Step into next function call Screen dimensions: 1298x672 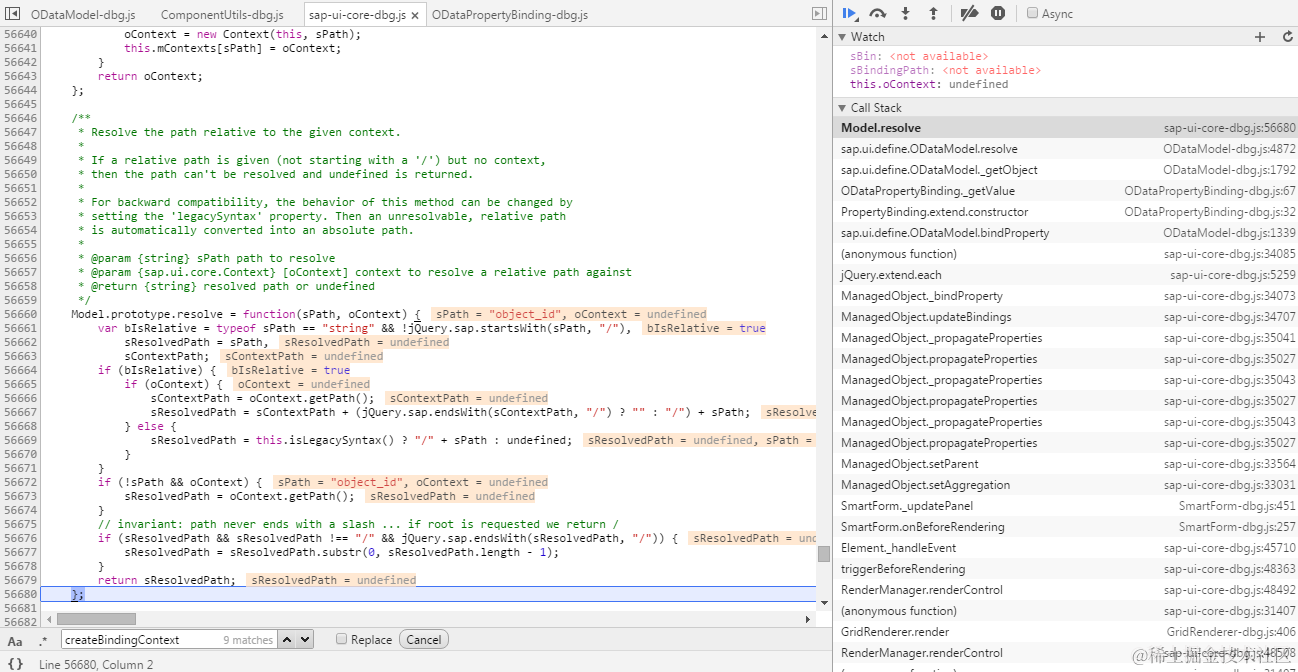click(x=906, y=14)
